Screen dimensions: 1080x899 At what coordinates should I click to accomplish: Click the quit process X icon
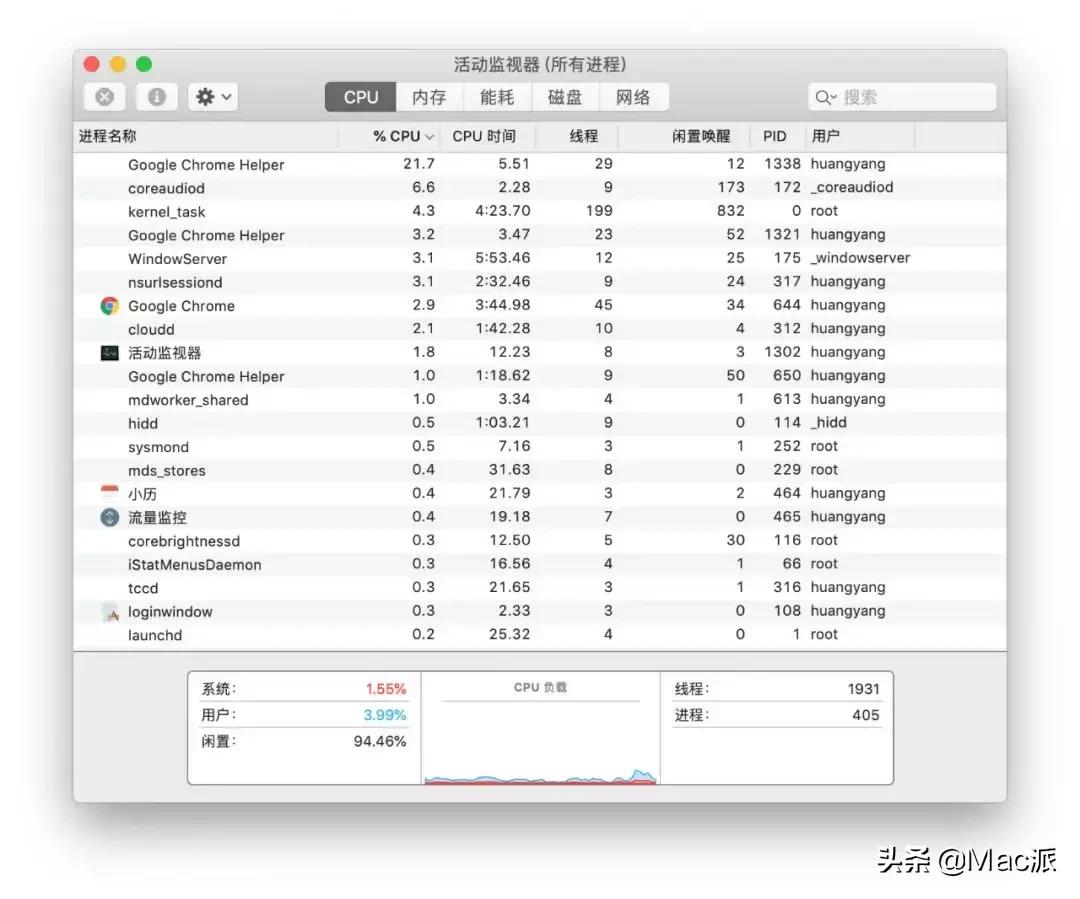(x=104, y=96)
